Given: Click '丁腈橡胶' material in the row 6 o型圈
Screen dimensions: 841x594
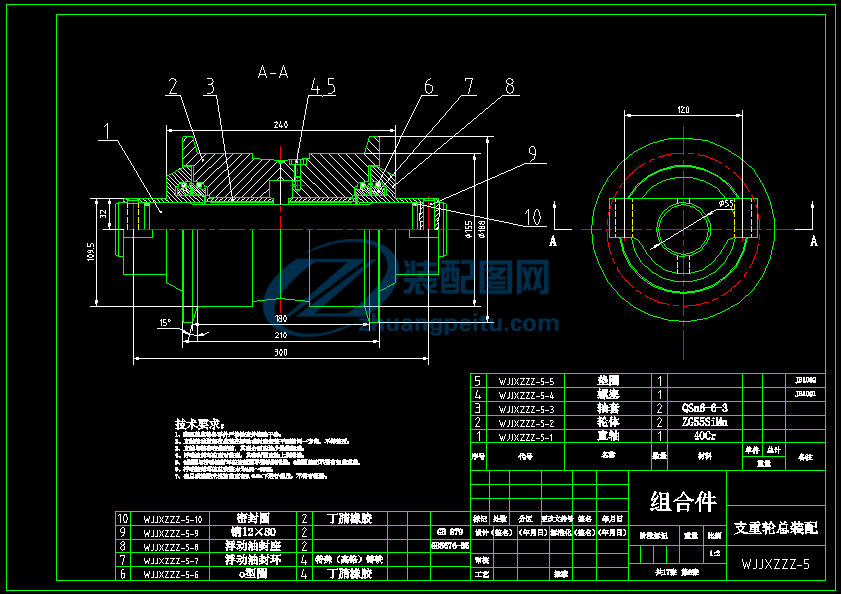Looking at the screenshot, I should [x=350, y=574].
